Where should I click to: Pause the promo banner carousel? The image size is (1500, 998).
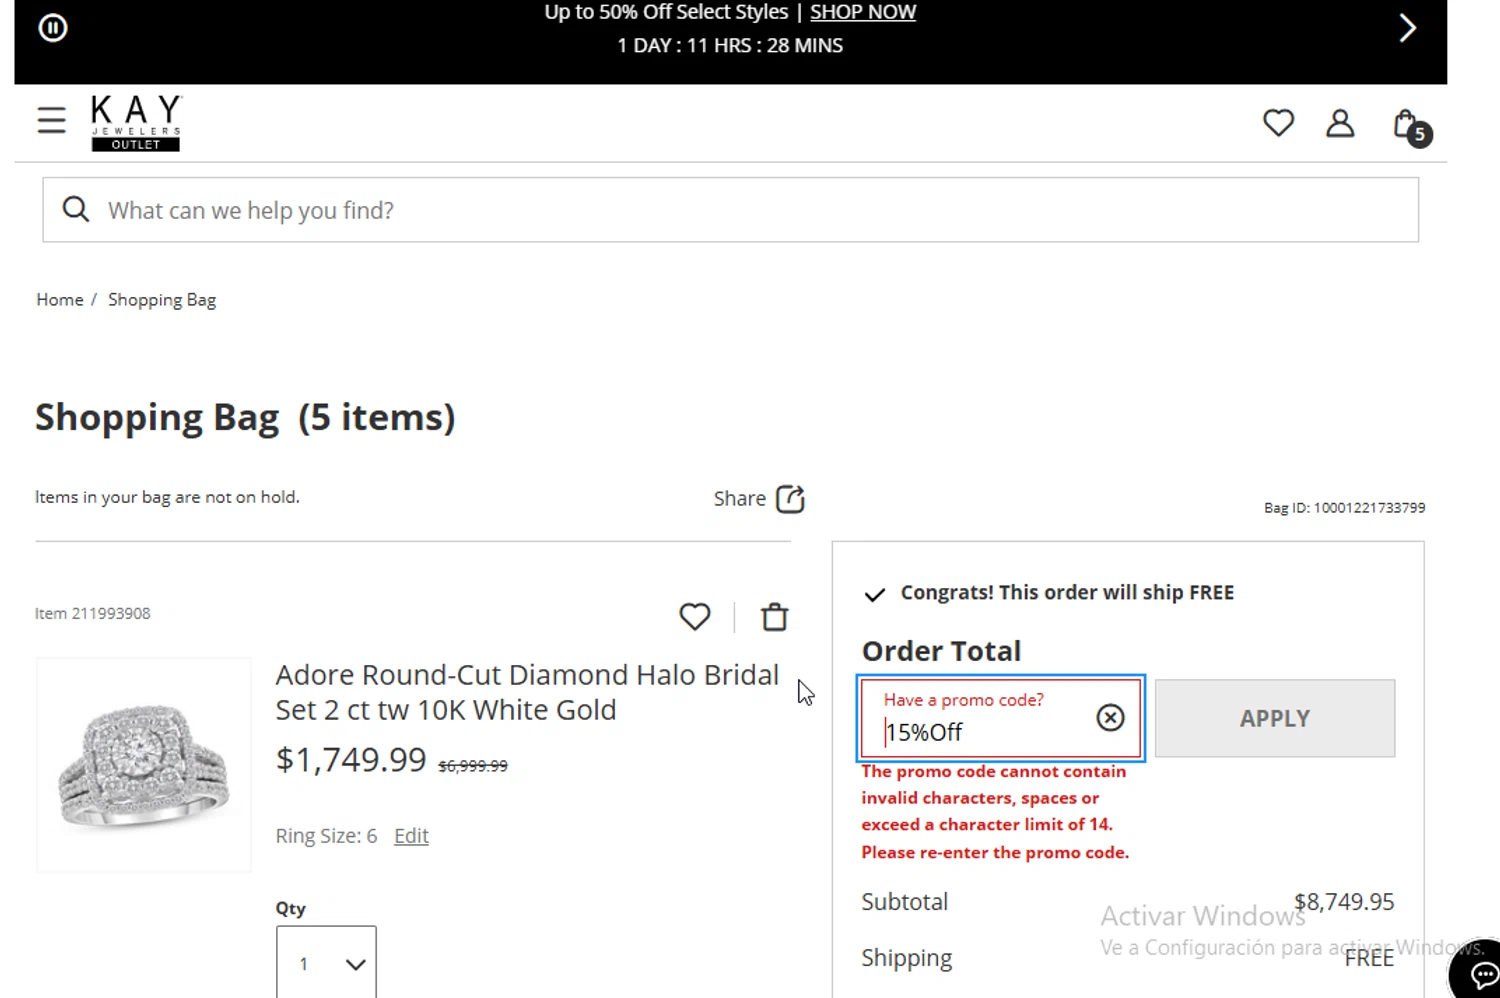pyautogui.click(x=53, y=28)
